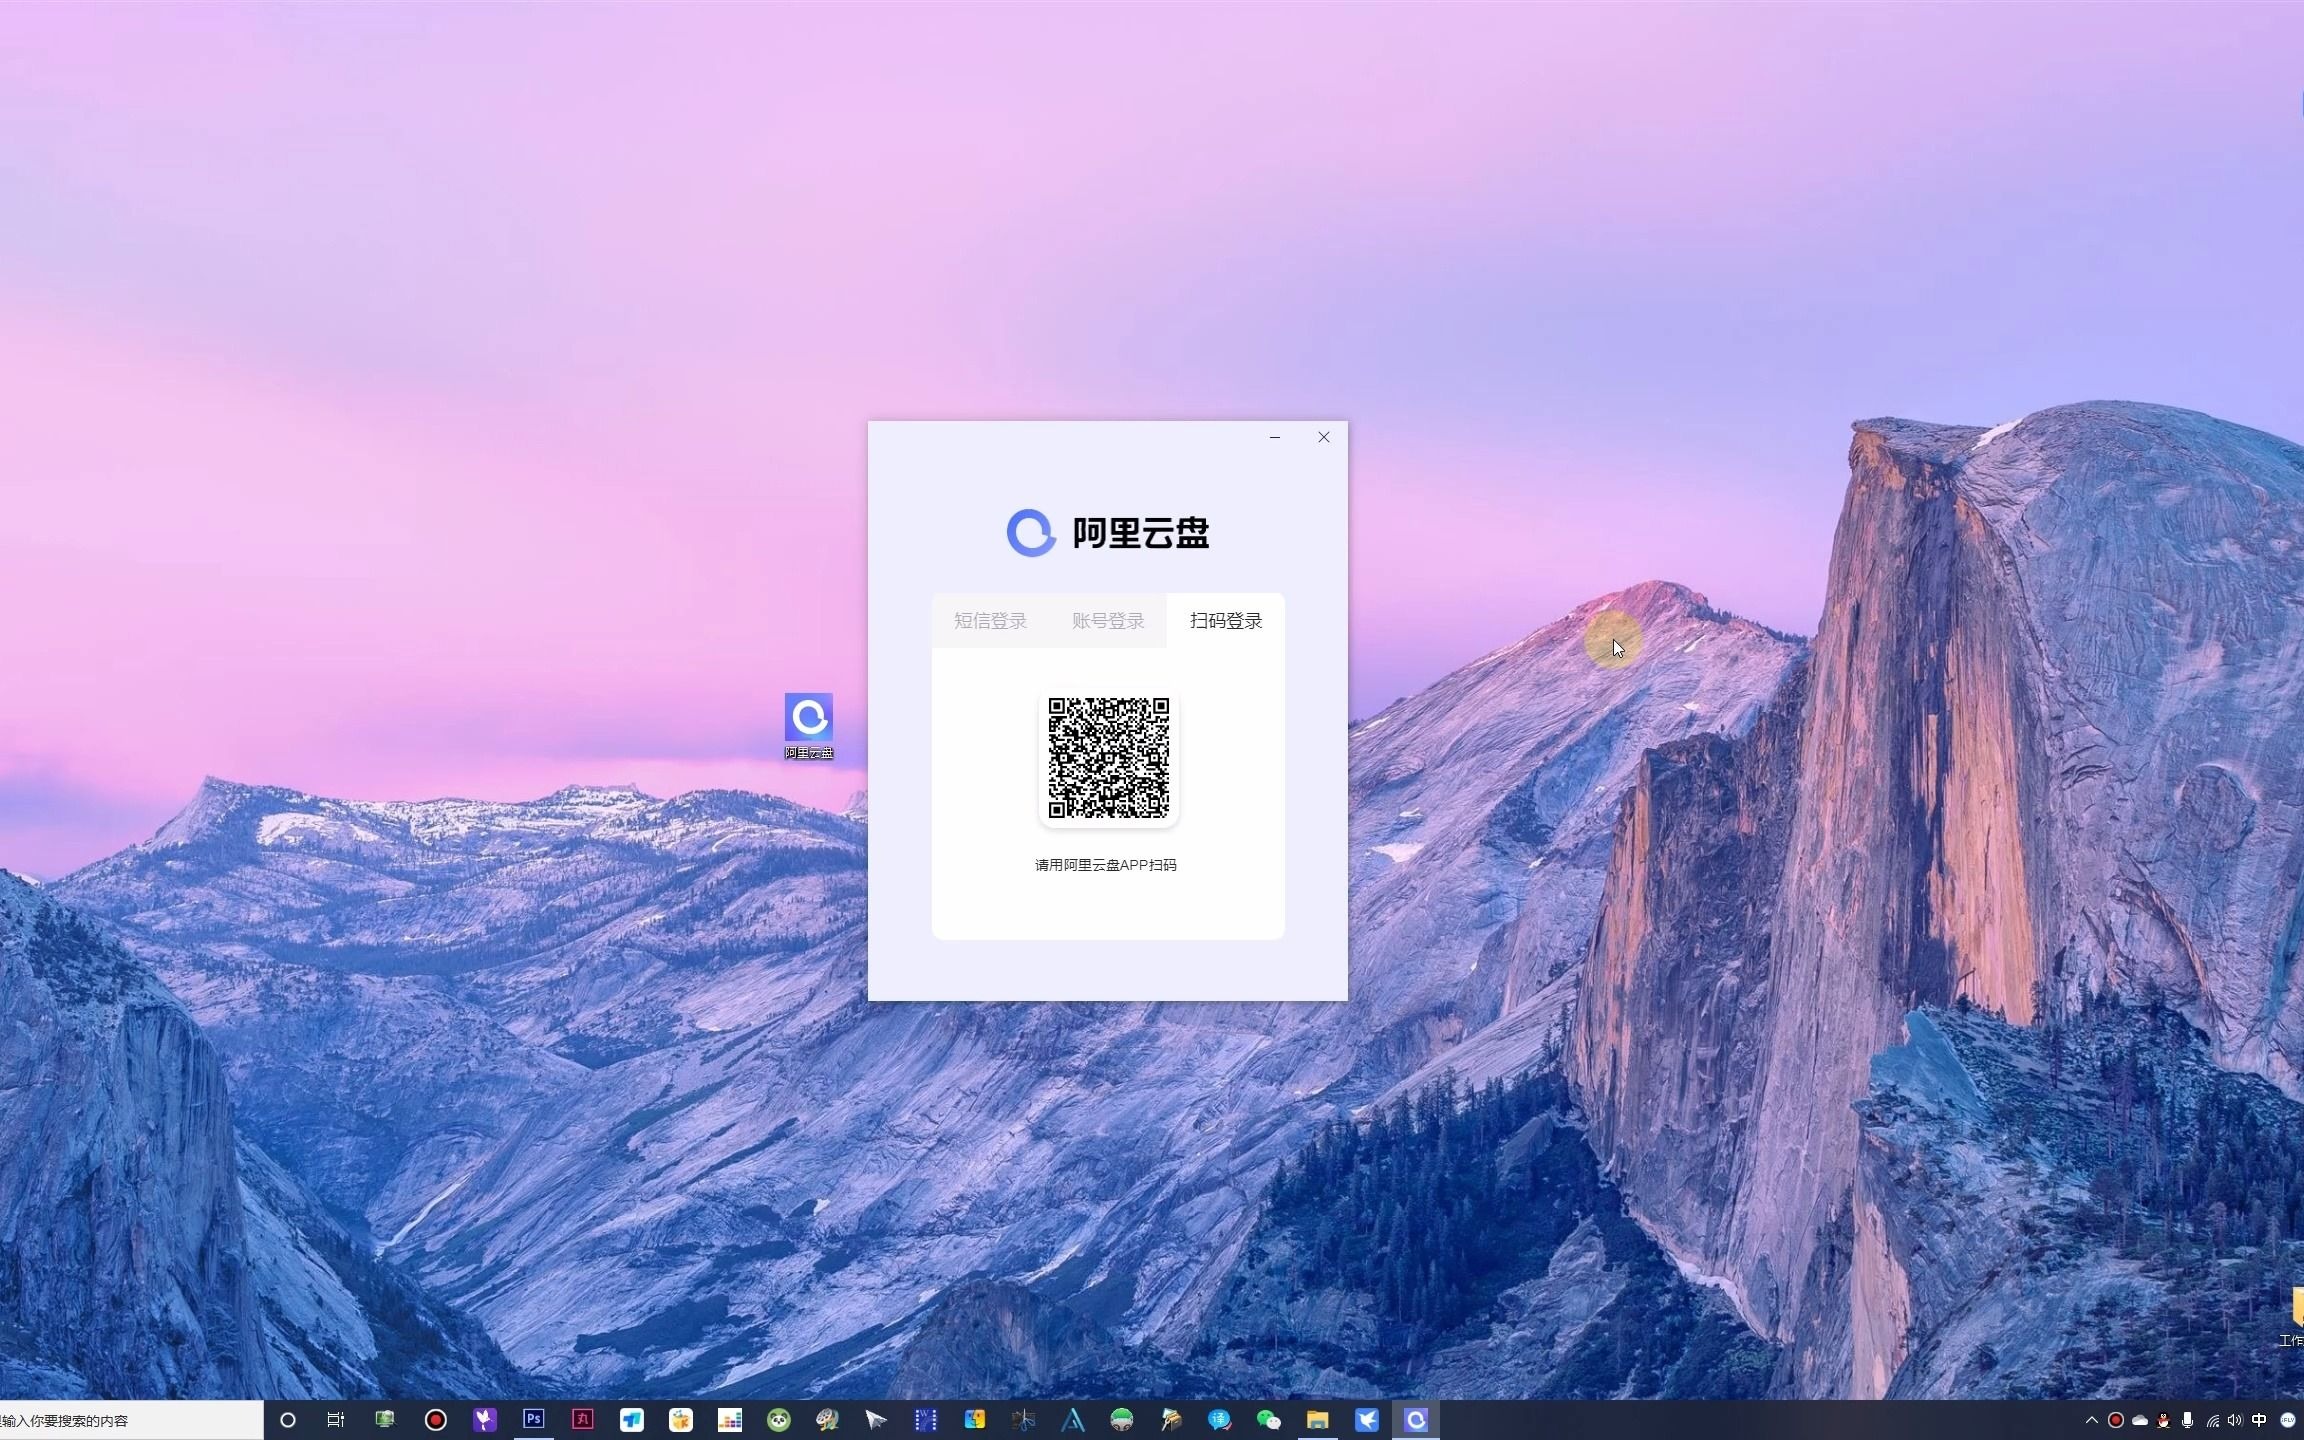The height and width of the screenshot is (1440, 2304).
Task: Click the taskbar search input box
Action: (131, 1420)
